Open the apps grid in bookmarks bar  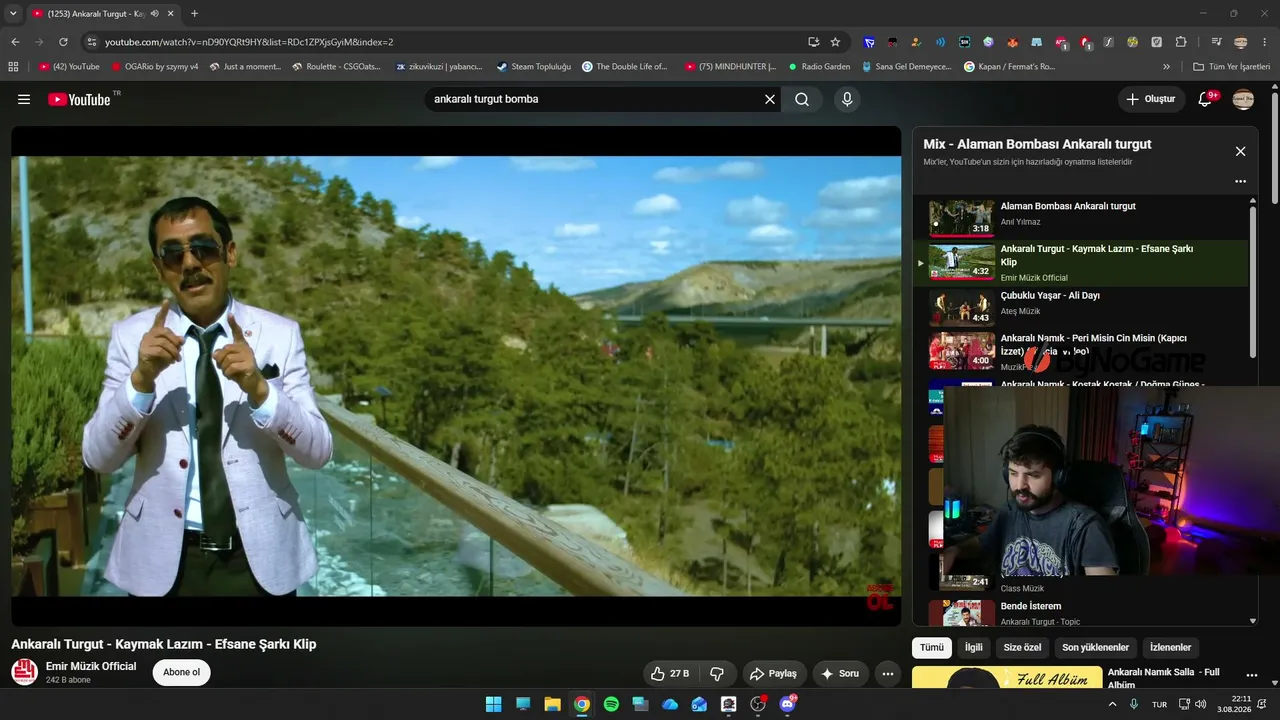point(13,67)
